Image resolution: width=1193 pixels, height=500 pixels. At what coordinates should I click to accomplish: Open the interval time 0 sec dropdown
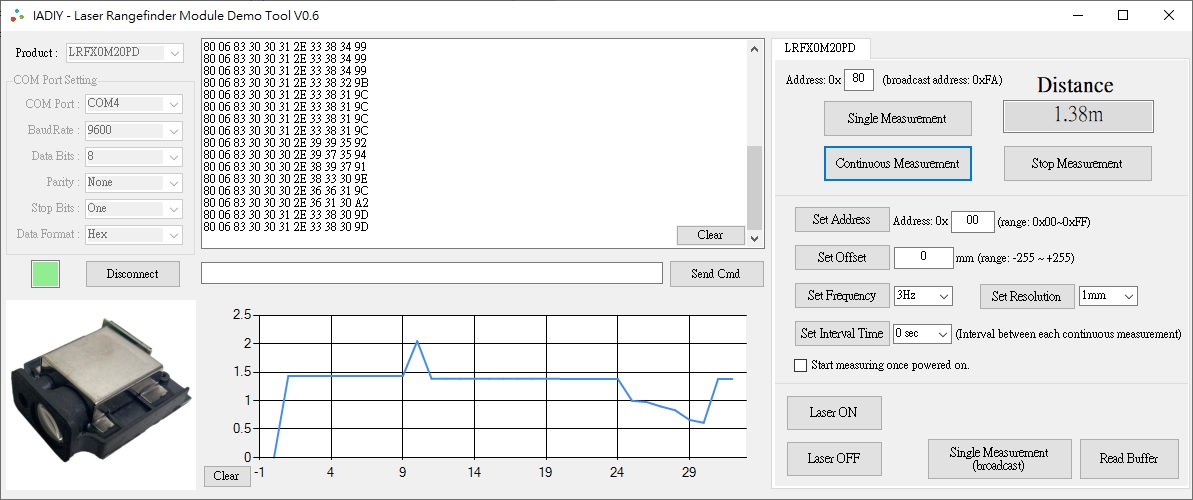tap(922, 333)
